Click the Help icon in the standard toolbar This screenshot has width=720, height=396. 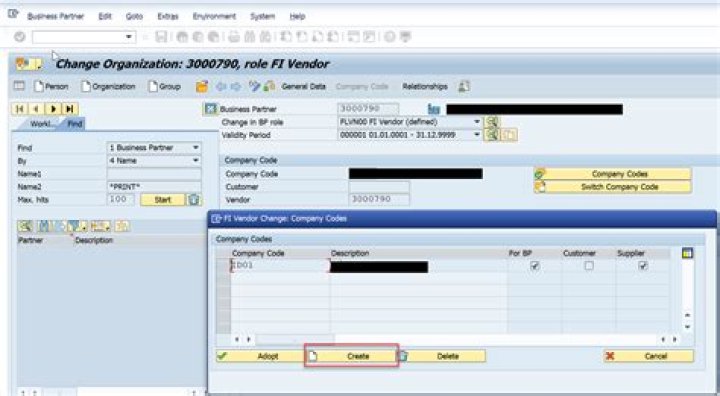tap(389, 37)
